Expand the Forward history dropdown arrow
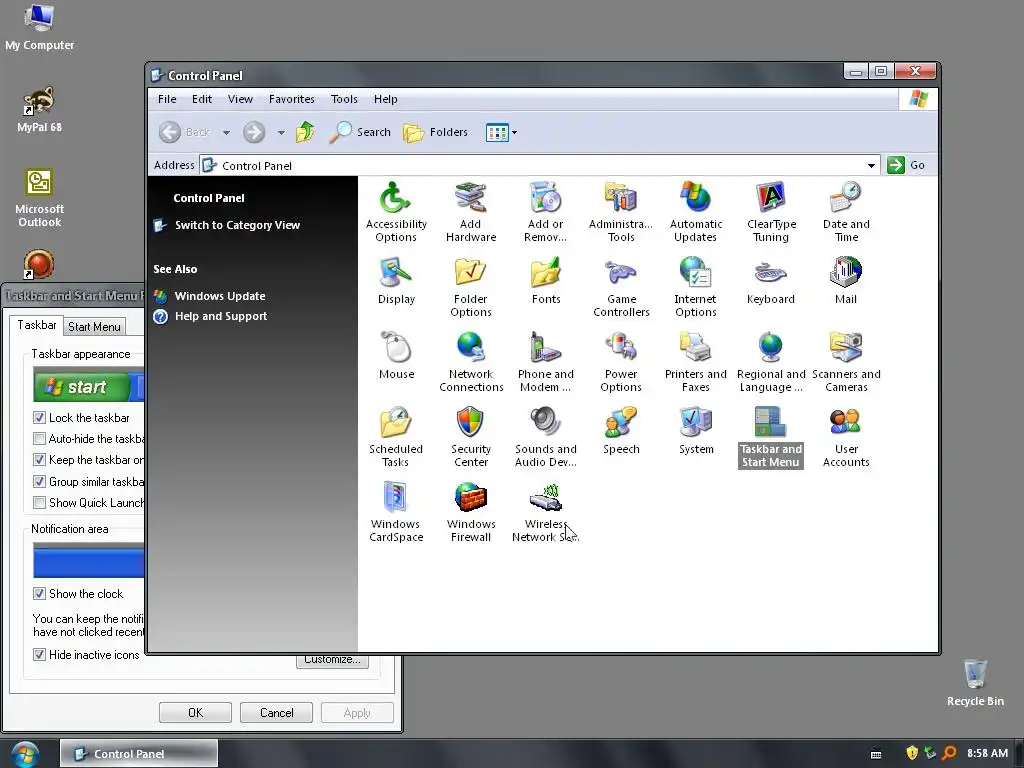The height and width of the screenshot is (768, 1024). [x=281, y=133]
